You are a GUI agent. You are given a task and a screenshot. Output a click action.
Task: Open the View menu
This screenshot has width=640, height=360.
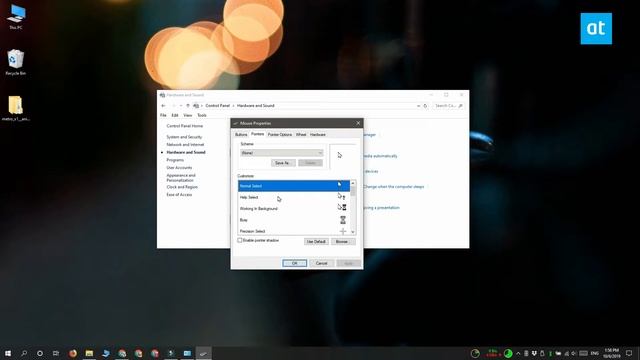click(x=187, y=116)
